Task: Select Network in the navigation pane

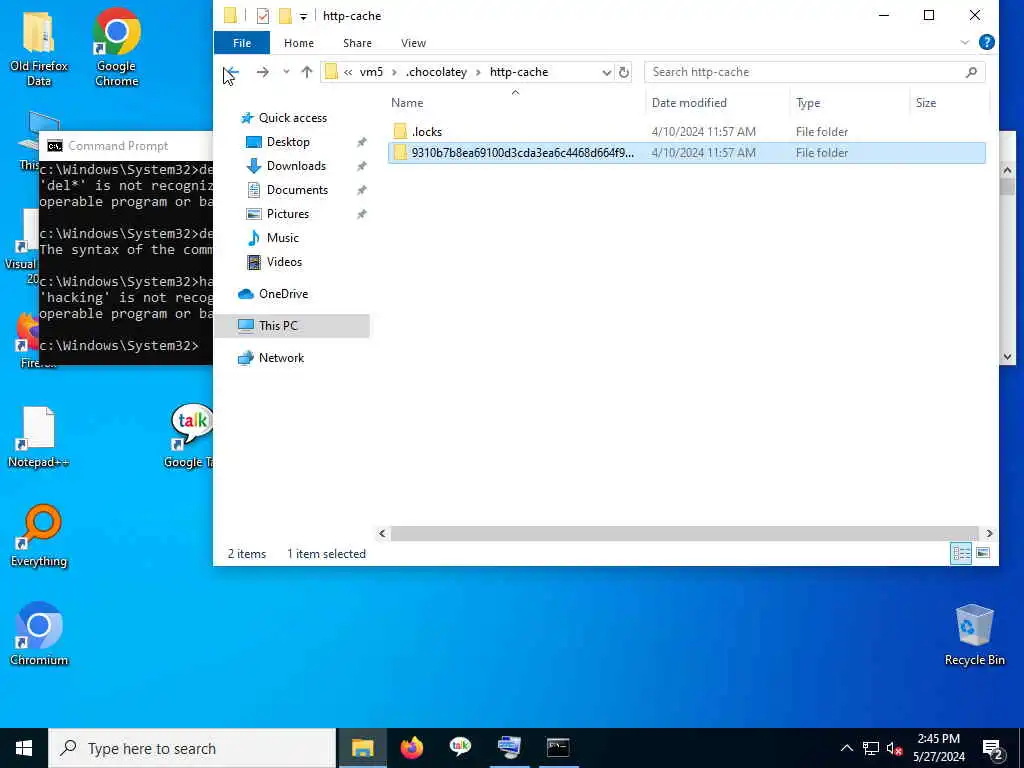Action: point(281,358)
